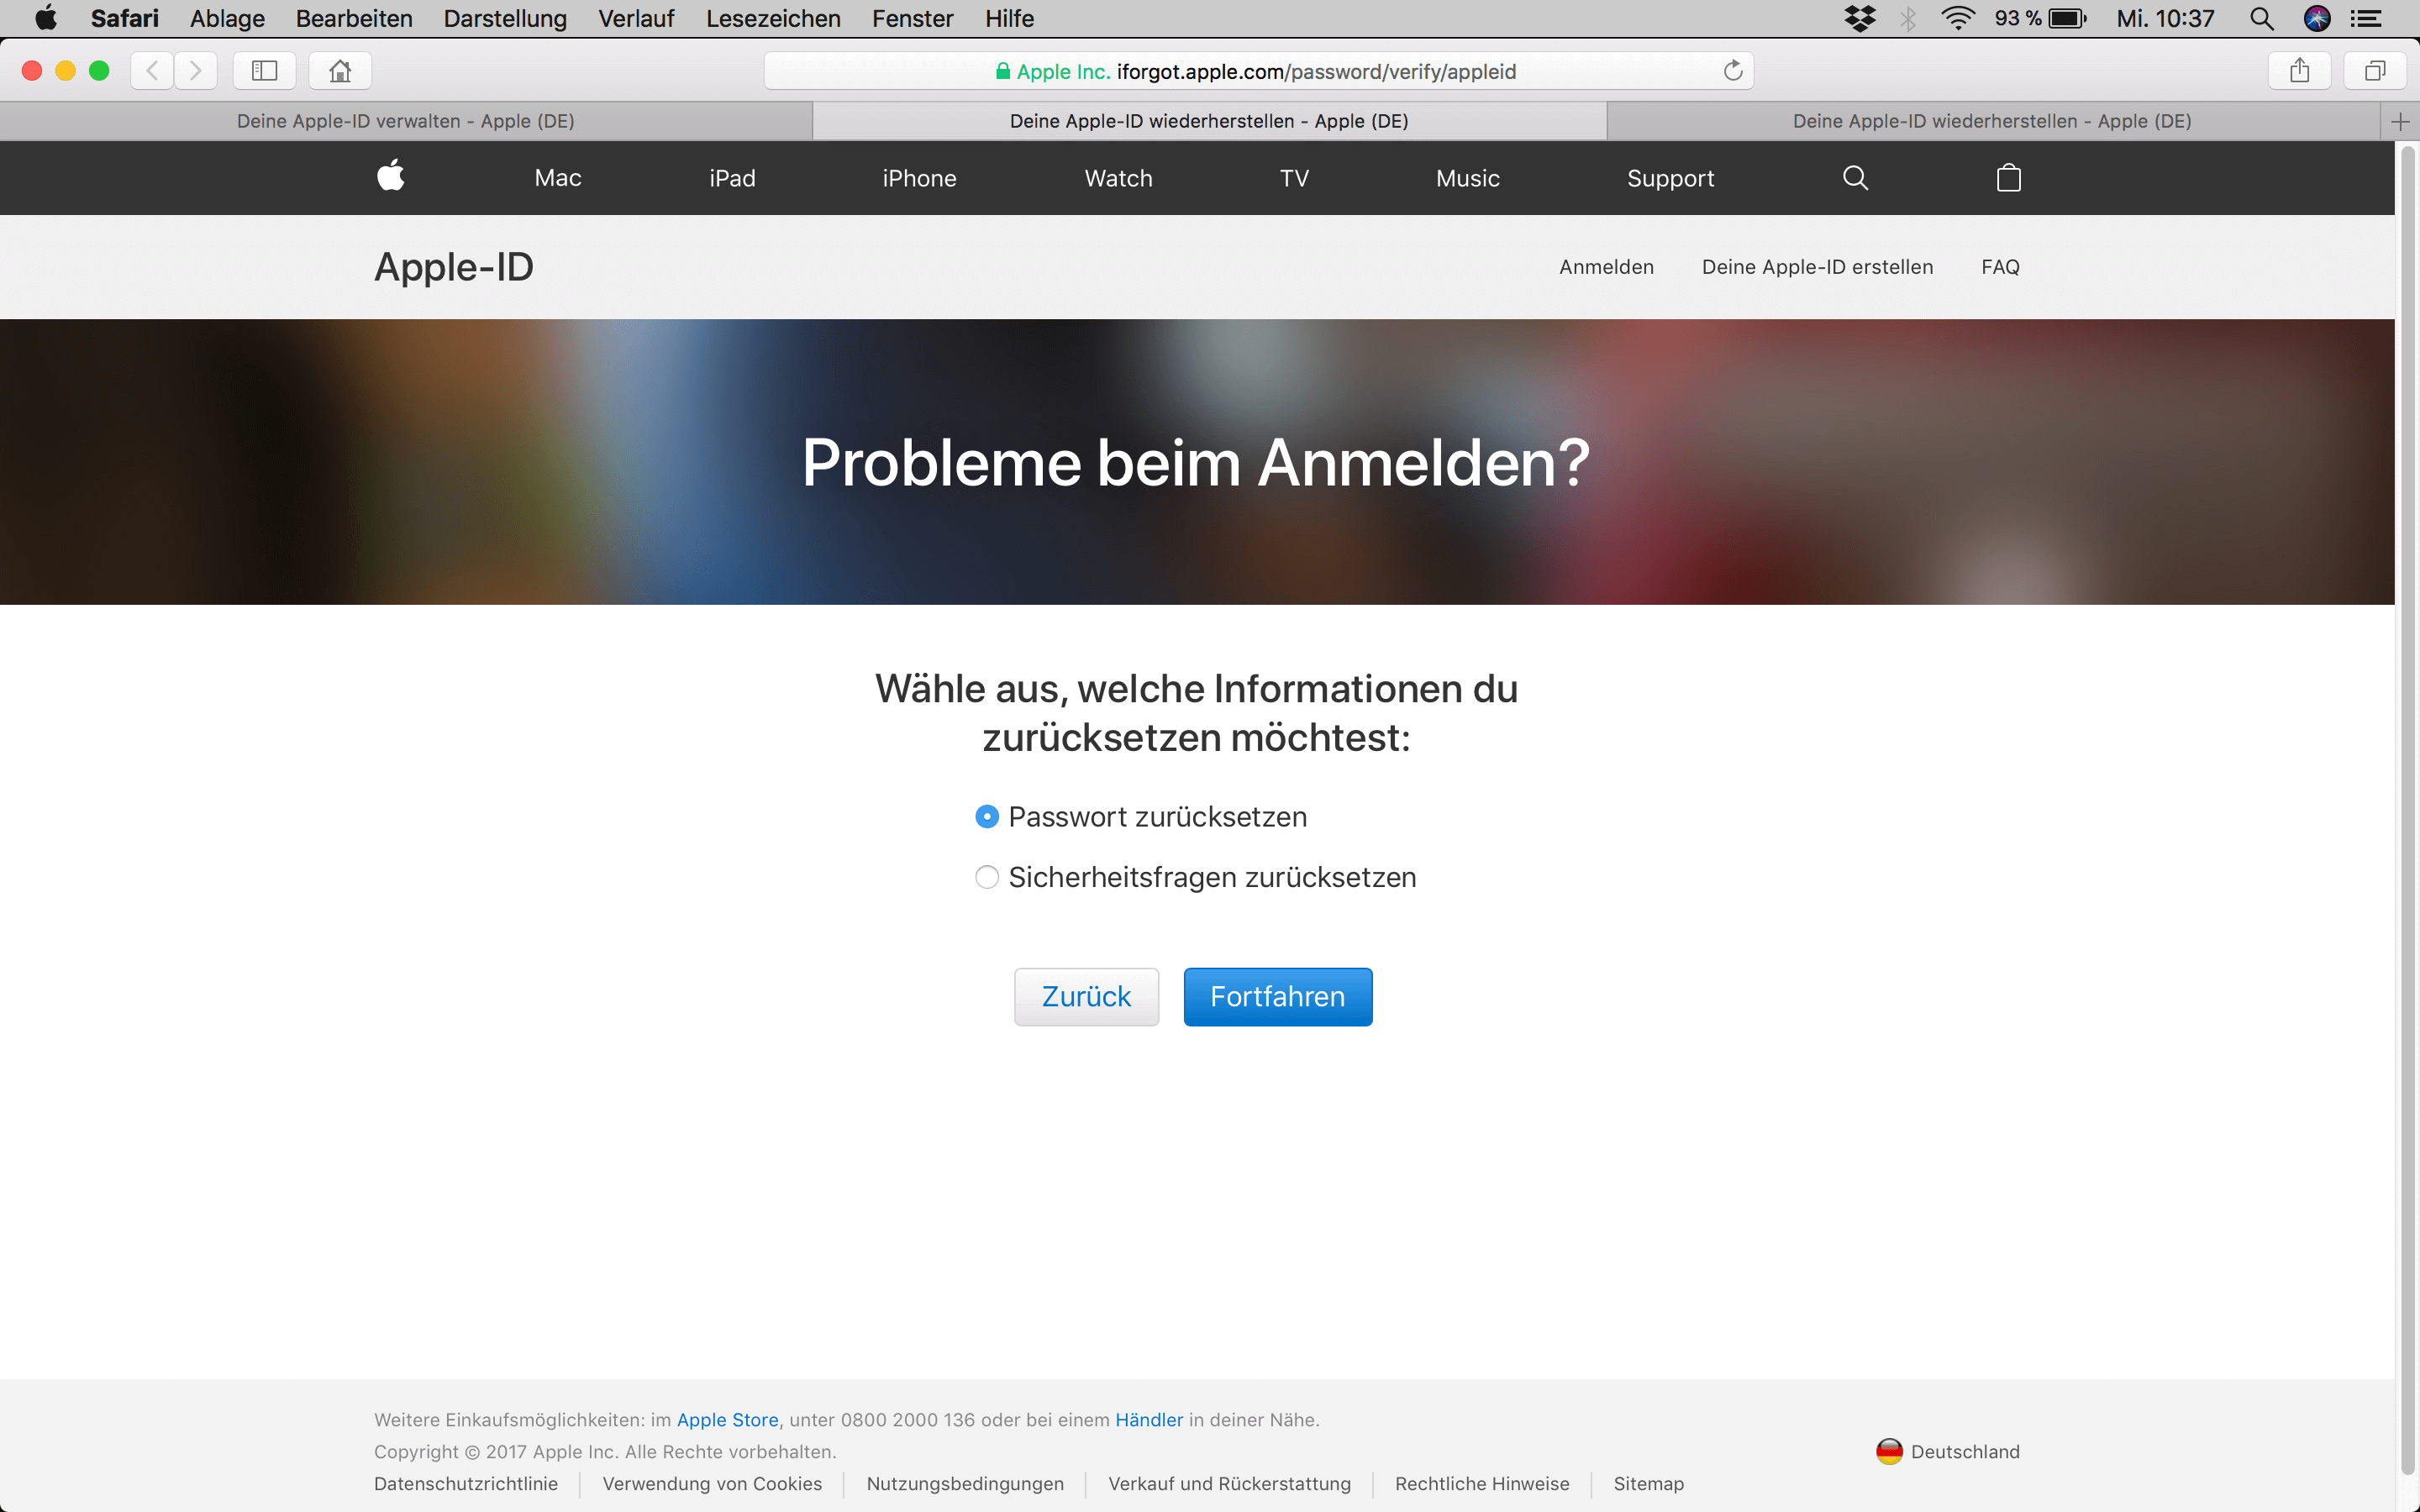Select Sicherheitsfragen zurücksetzen radio option
Image resolution: width=2420 pixels, height=1512 pixels.
pos(986,877)
